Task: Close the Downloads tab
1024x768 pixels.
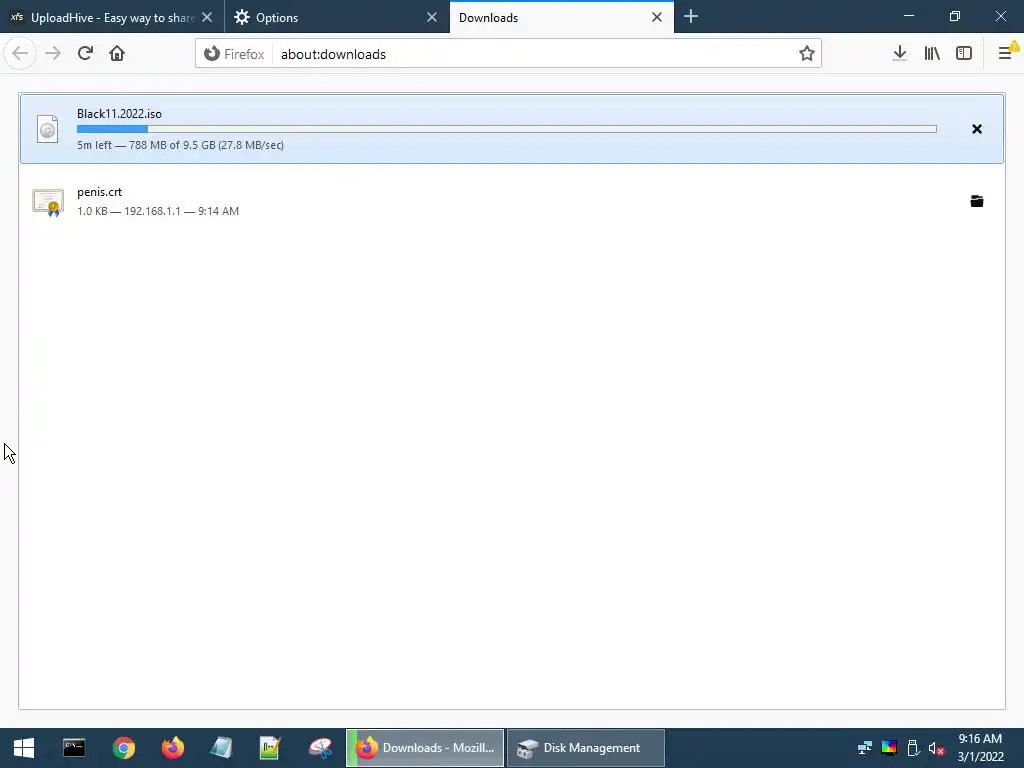Action: tap(657, 18)
